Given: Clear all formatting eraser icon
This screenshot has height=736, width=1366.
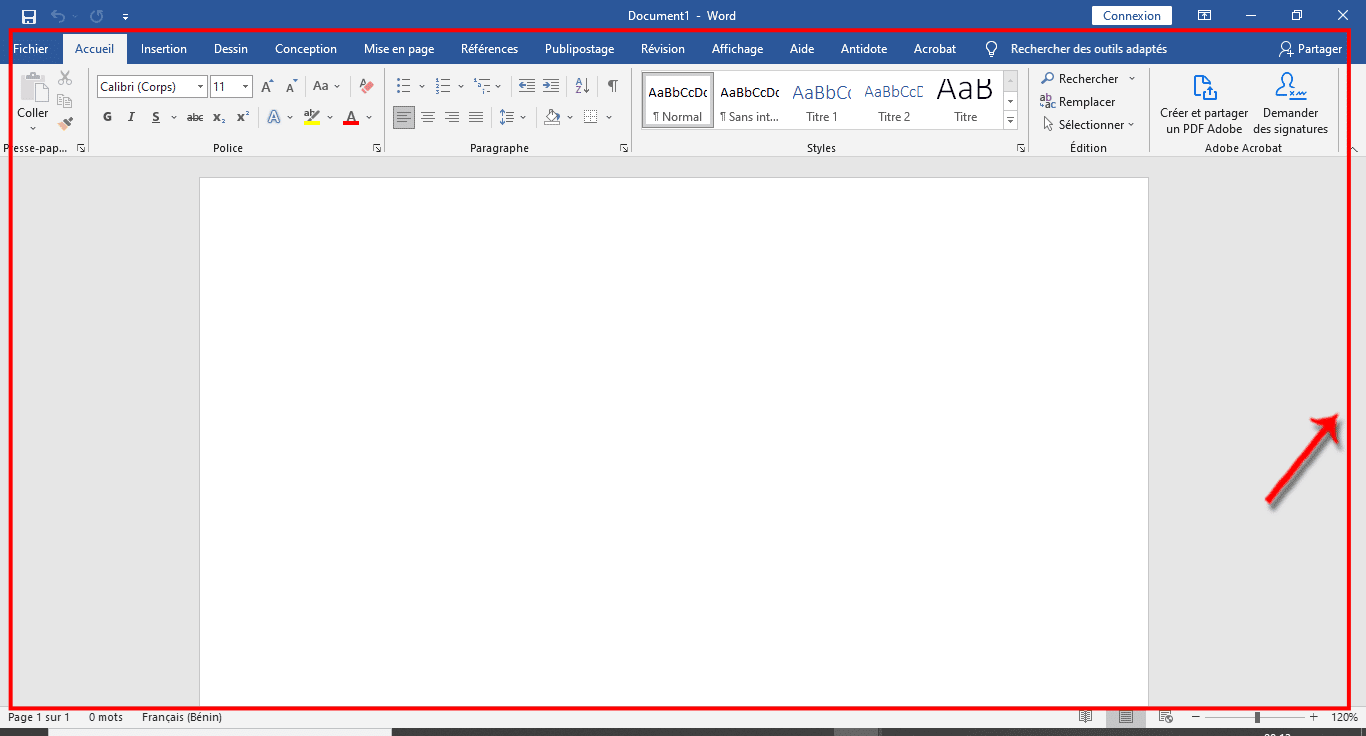Looking at the screenshot, I should click(x=366, y=87).
